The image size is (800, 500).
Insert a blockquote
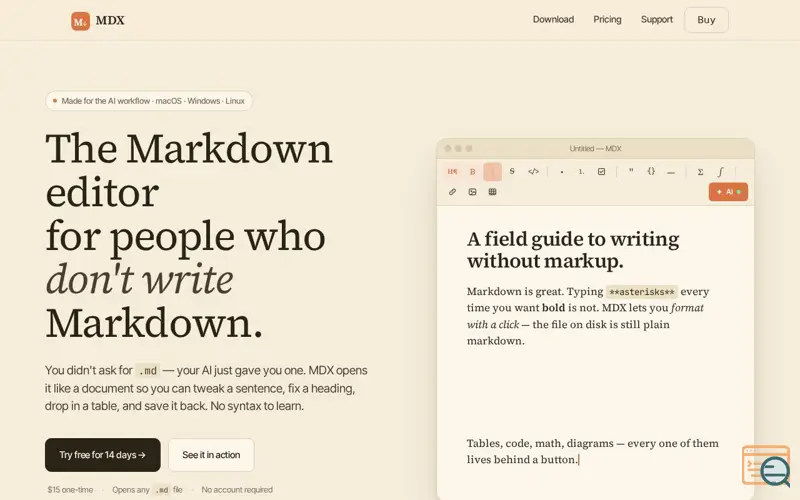click(631, 171)
